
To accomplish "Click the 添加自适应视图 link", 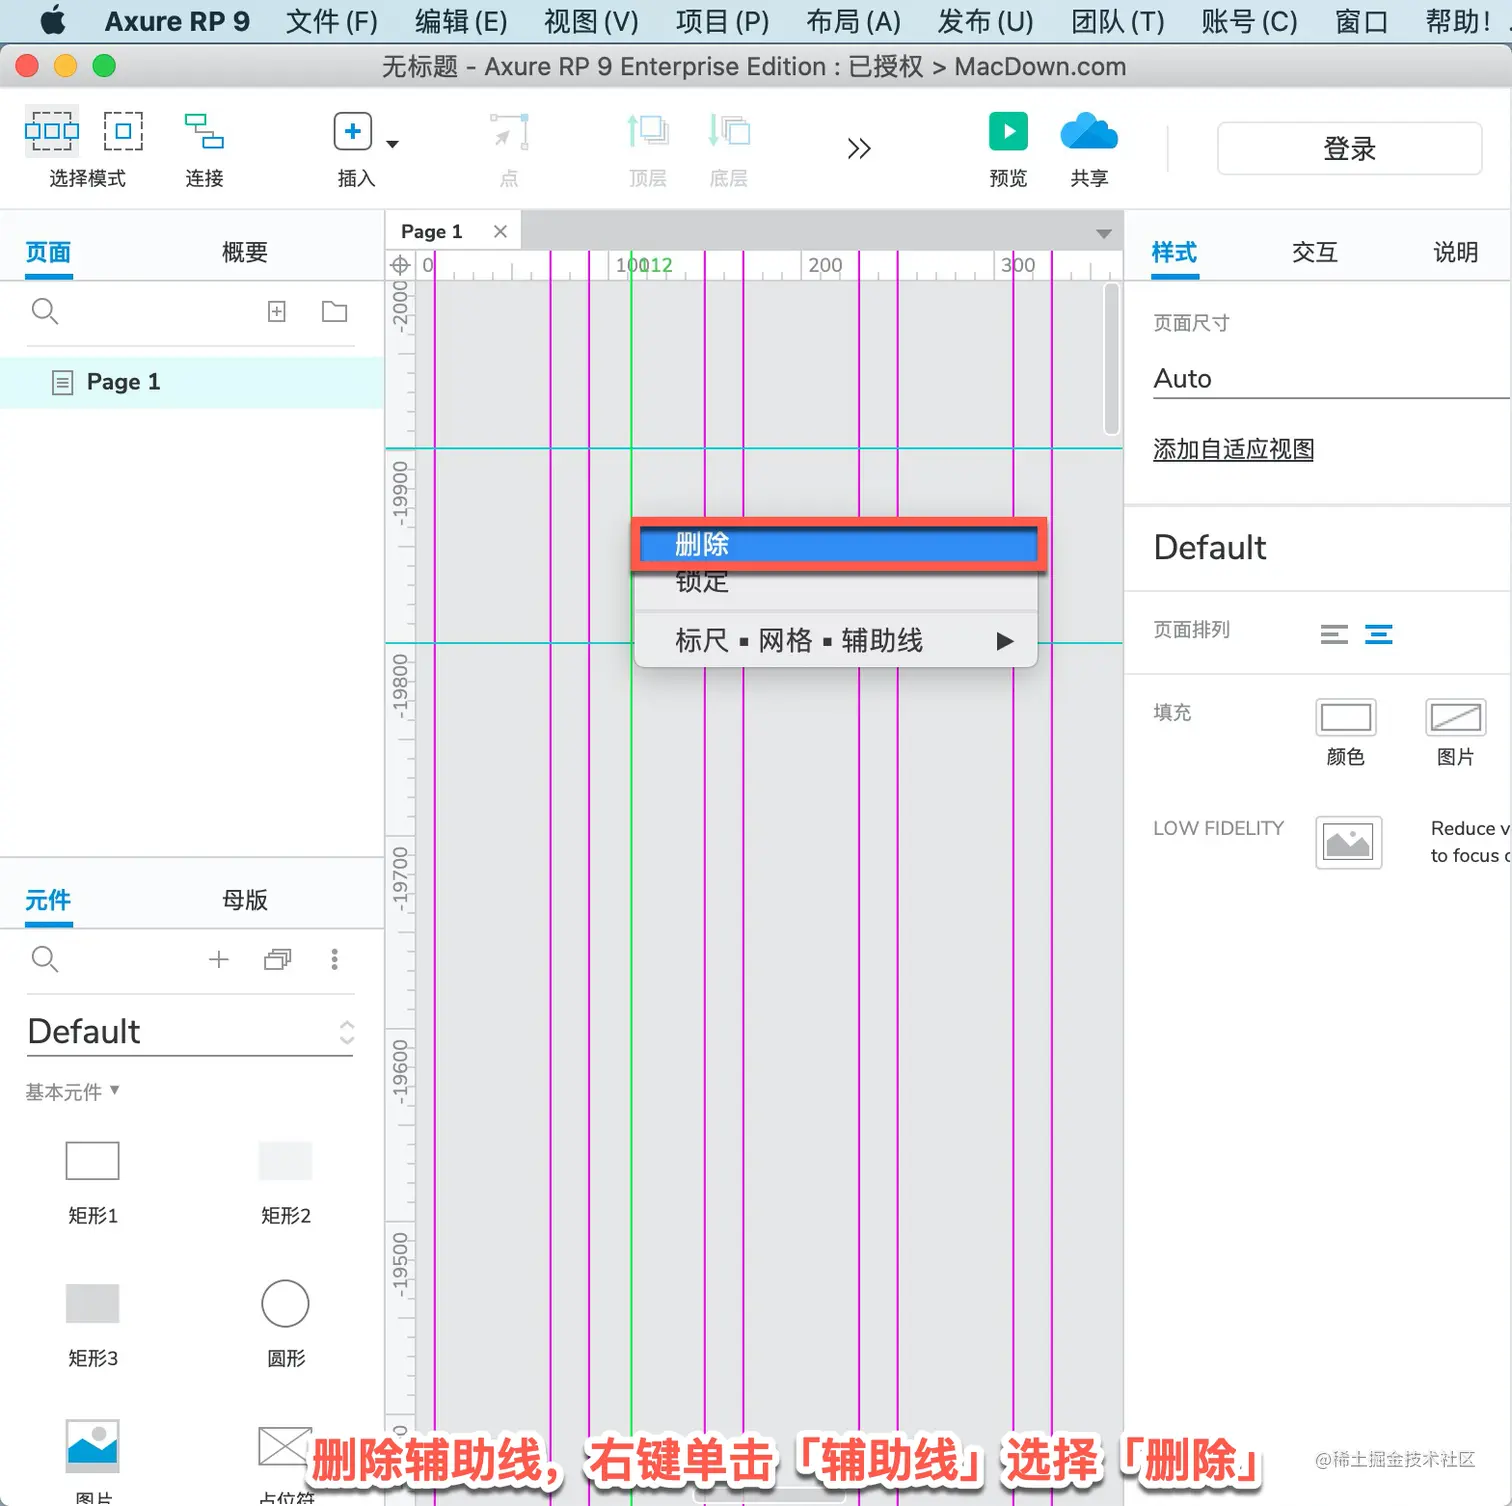I will point(1233,449).
